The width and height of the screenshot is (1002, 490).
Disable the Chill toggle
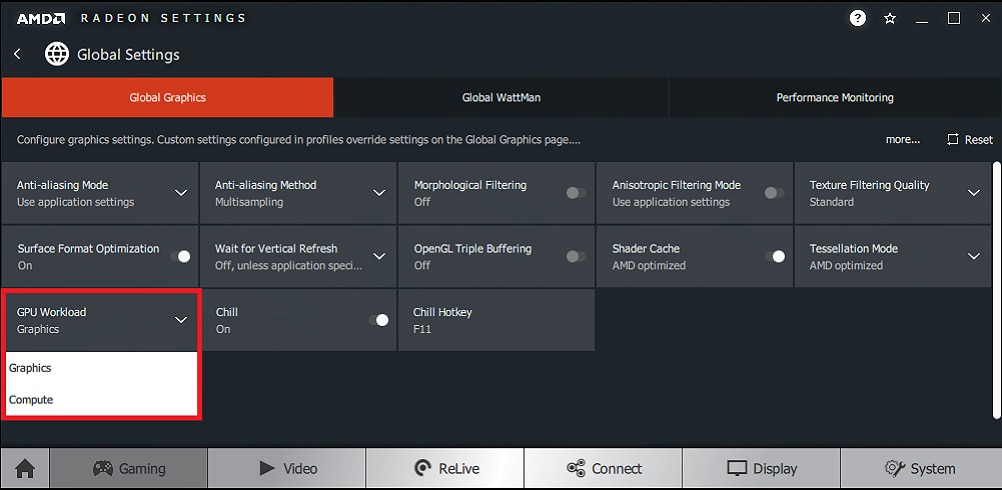click(x=378, y=320)
